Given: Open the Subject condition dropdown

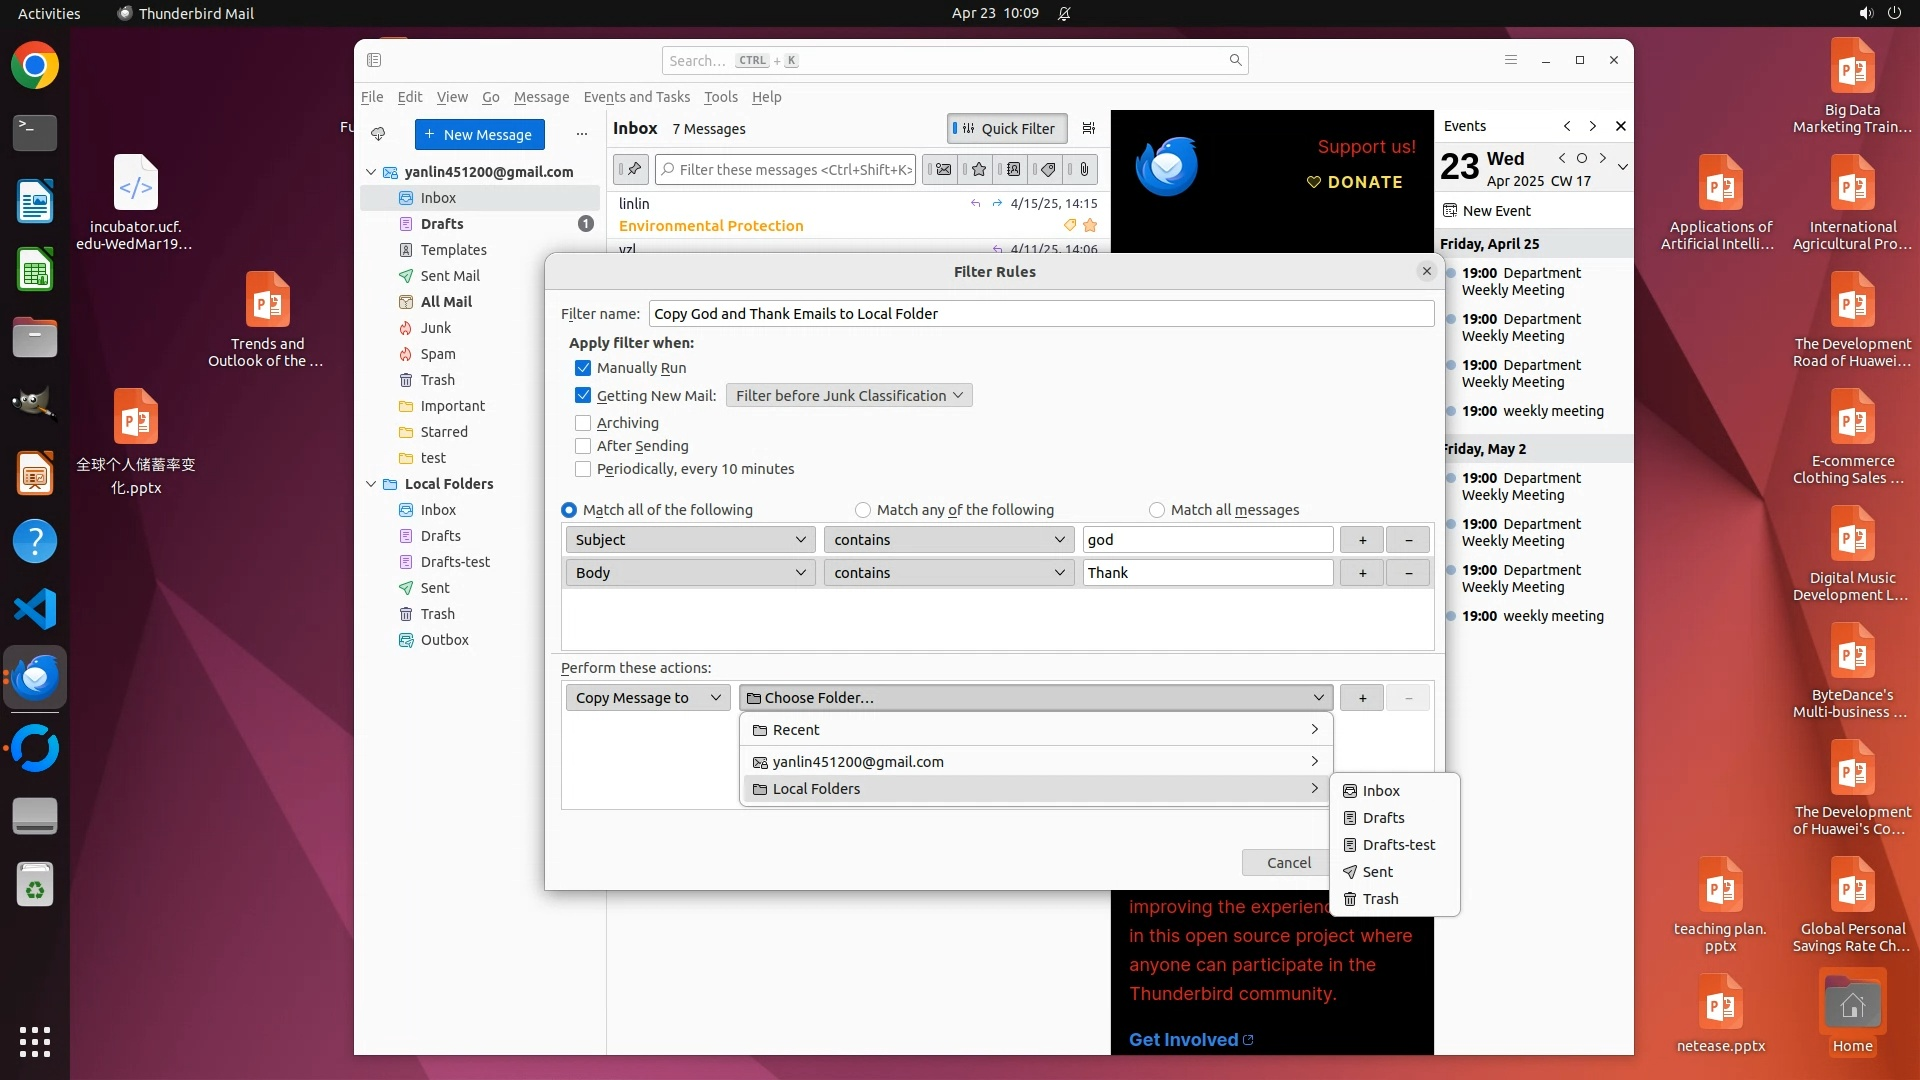Looking at the screenshot, I should tap(690, 540).
